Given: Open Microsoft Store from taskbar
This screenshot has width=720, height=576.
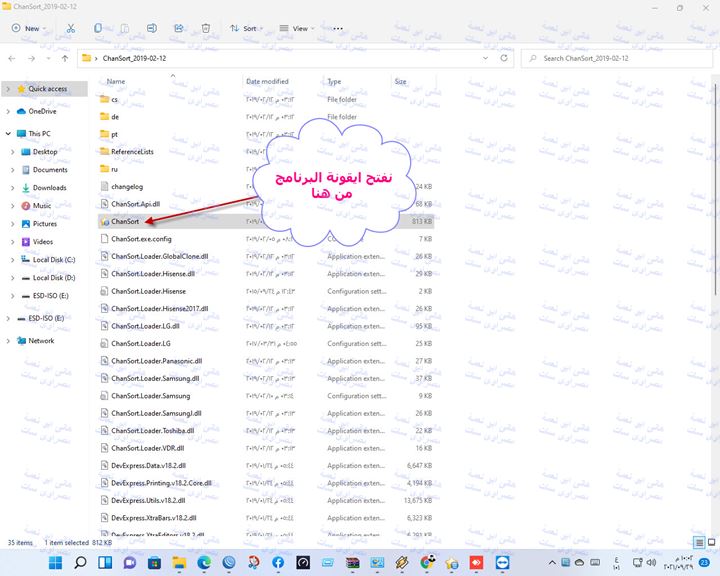Looking at the screenshot, I should pyautogui.click(x=154, y=563).
